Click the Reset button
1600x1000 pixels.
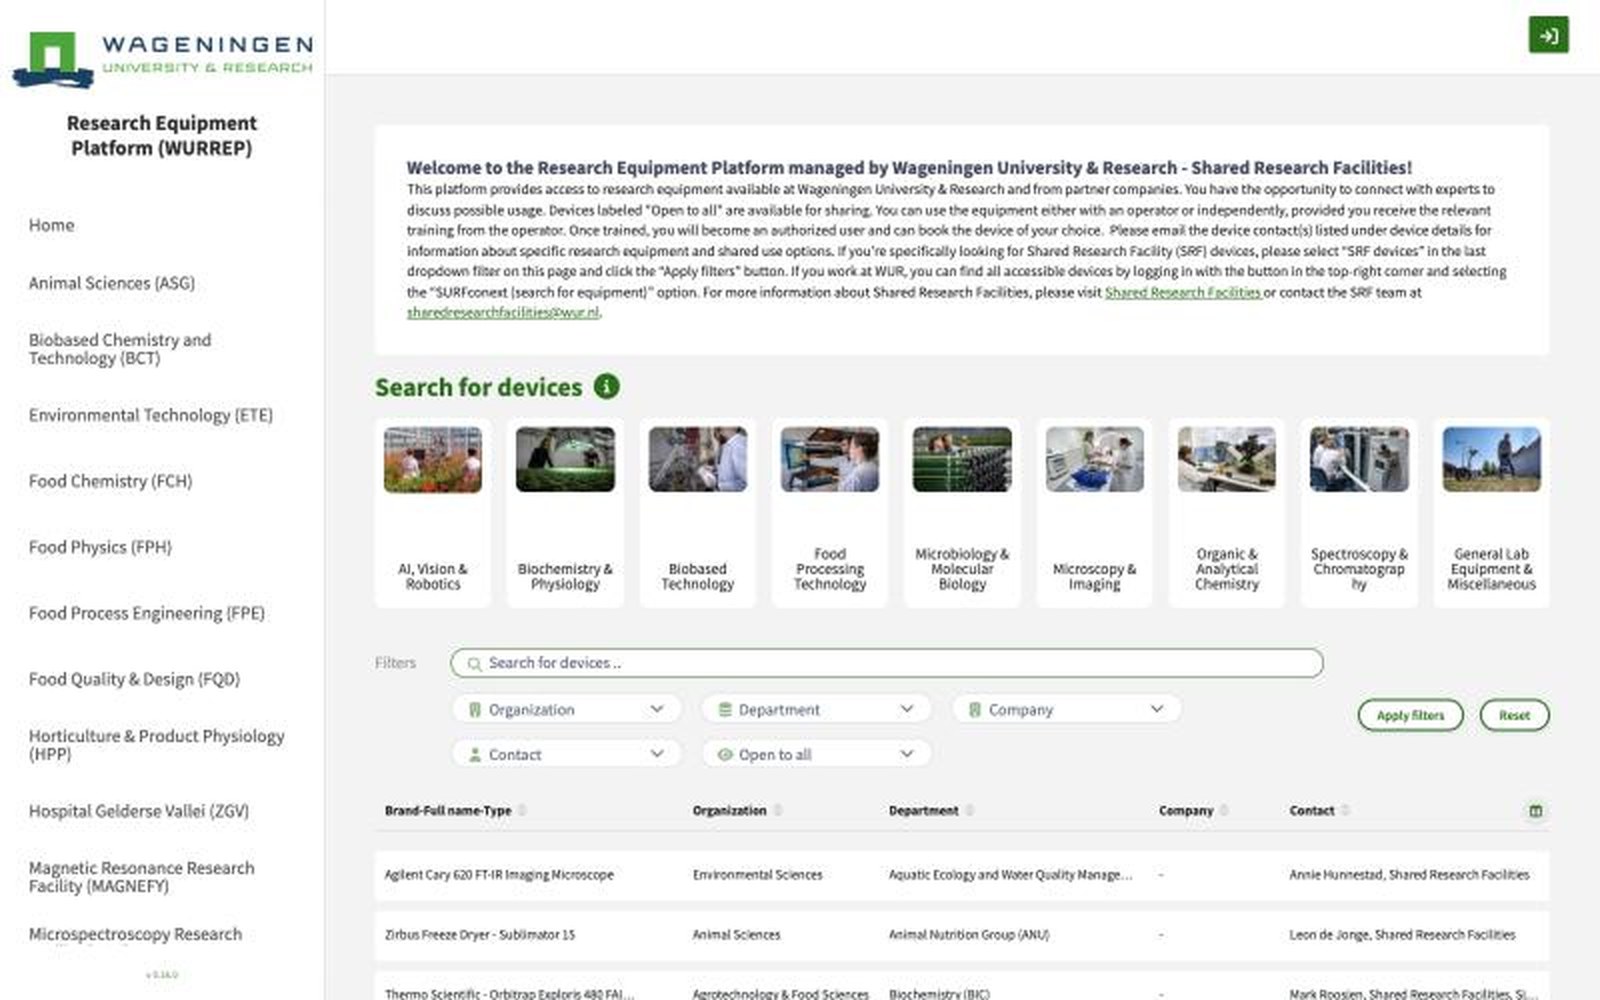tap(1514, 715)
